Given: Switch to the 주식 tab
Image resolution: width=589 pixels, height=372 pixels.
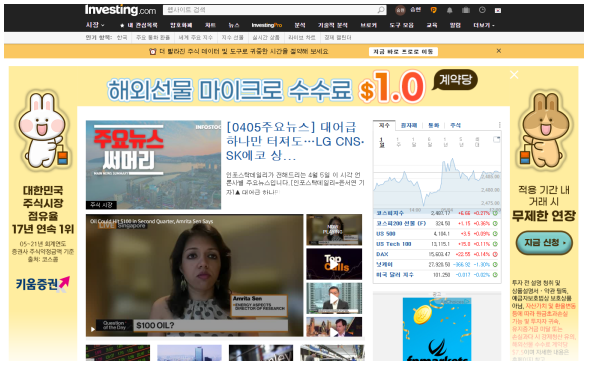Looking at the screenshot, I should 455,126.
